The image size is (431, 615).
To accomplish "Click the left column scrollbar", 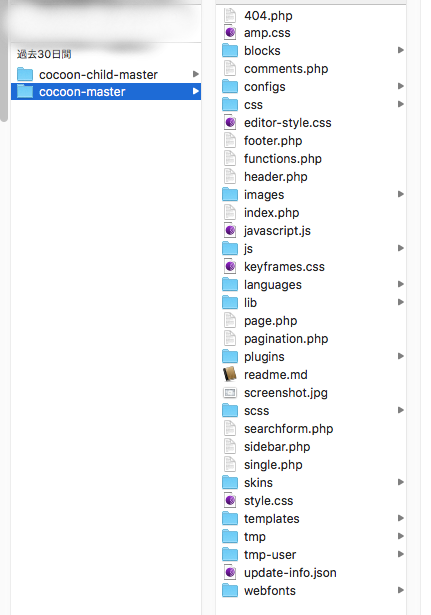I will tap(4, 61).
